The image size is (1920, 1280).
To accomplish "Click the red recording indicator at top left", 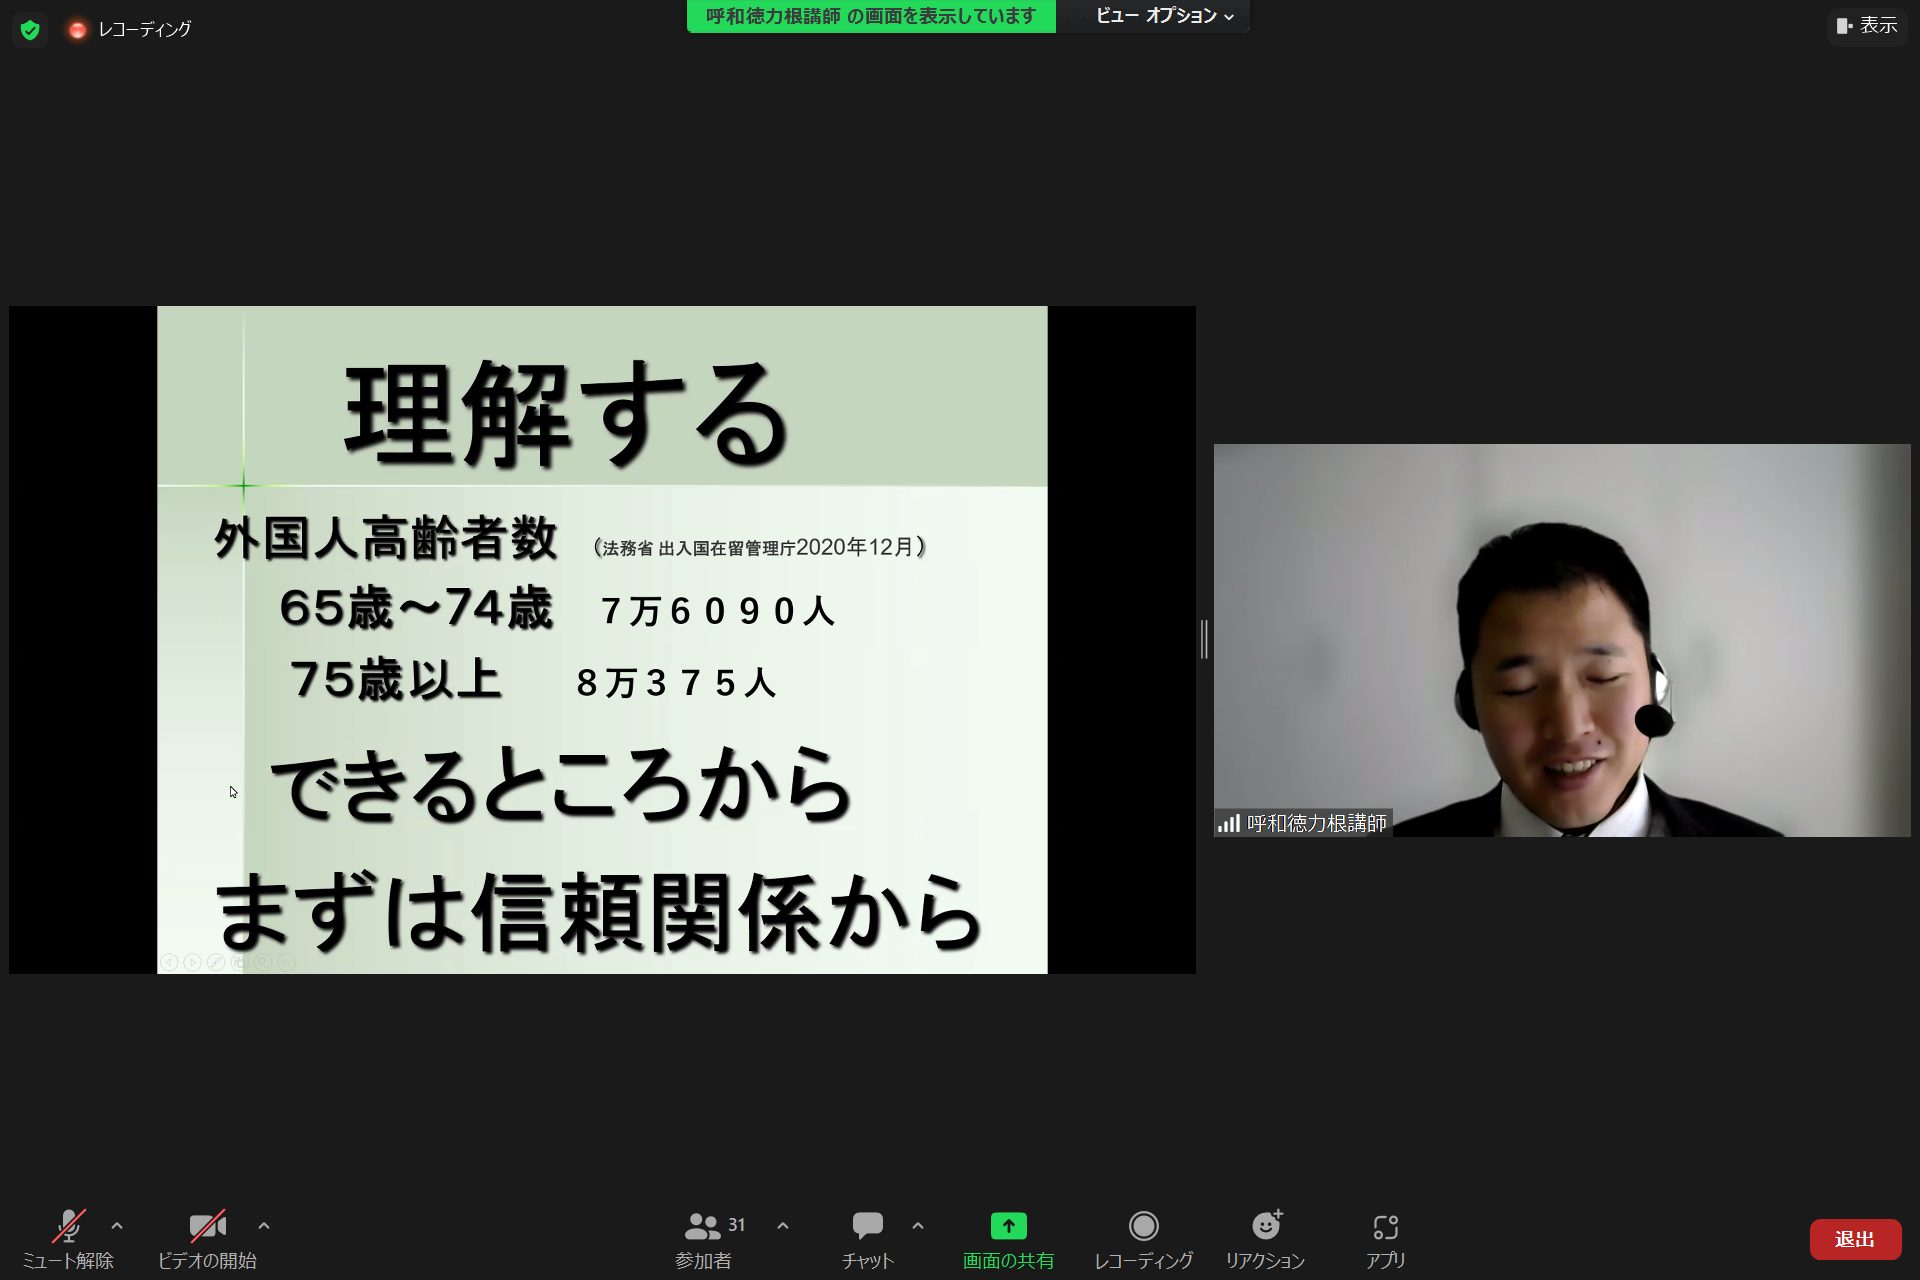I will 77,30.
